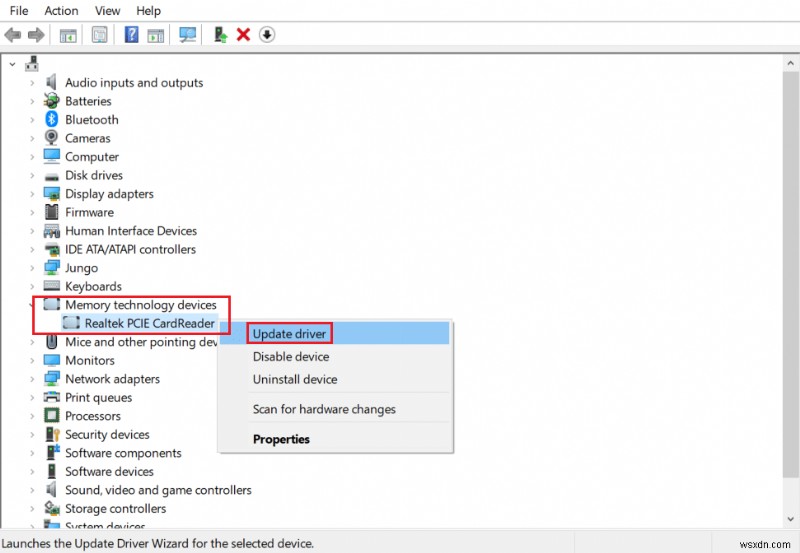Expand Audio inputs and outputs chevron

32,83
